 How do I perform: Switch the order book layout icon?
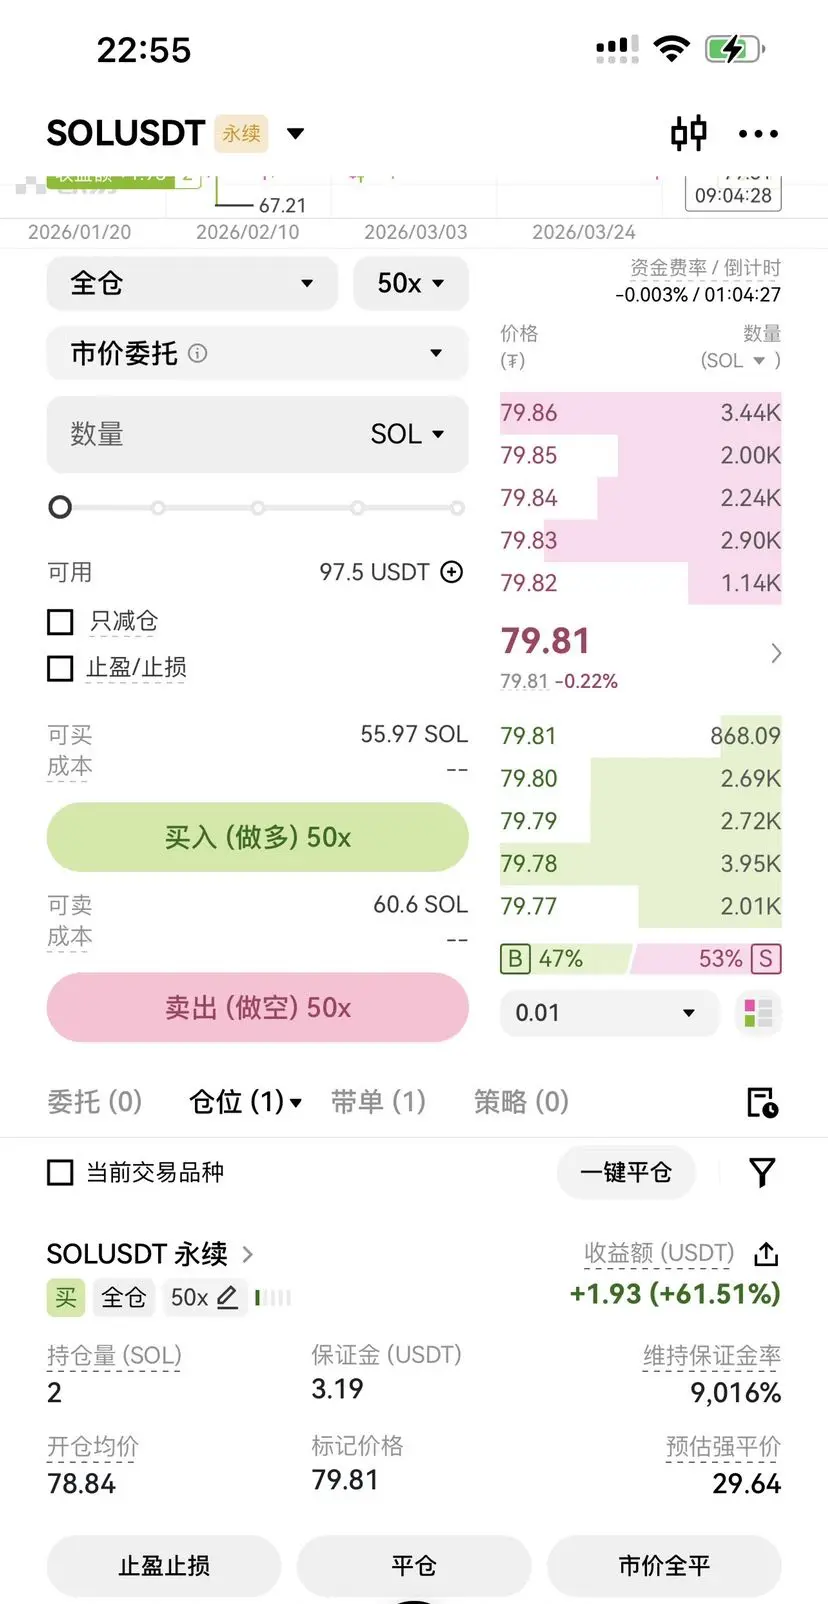tap(758, 1013)
